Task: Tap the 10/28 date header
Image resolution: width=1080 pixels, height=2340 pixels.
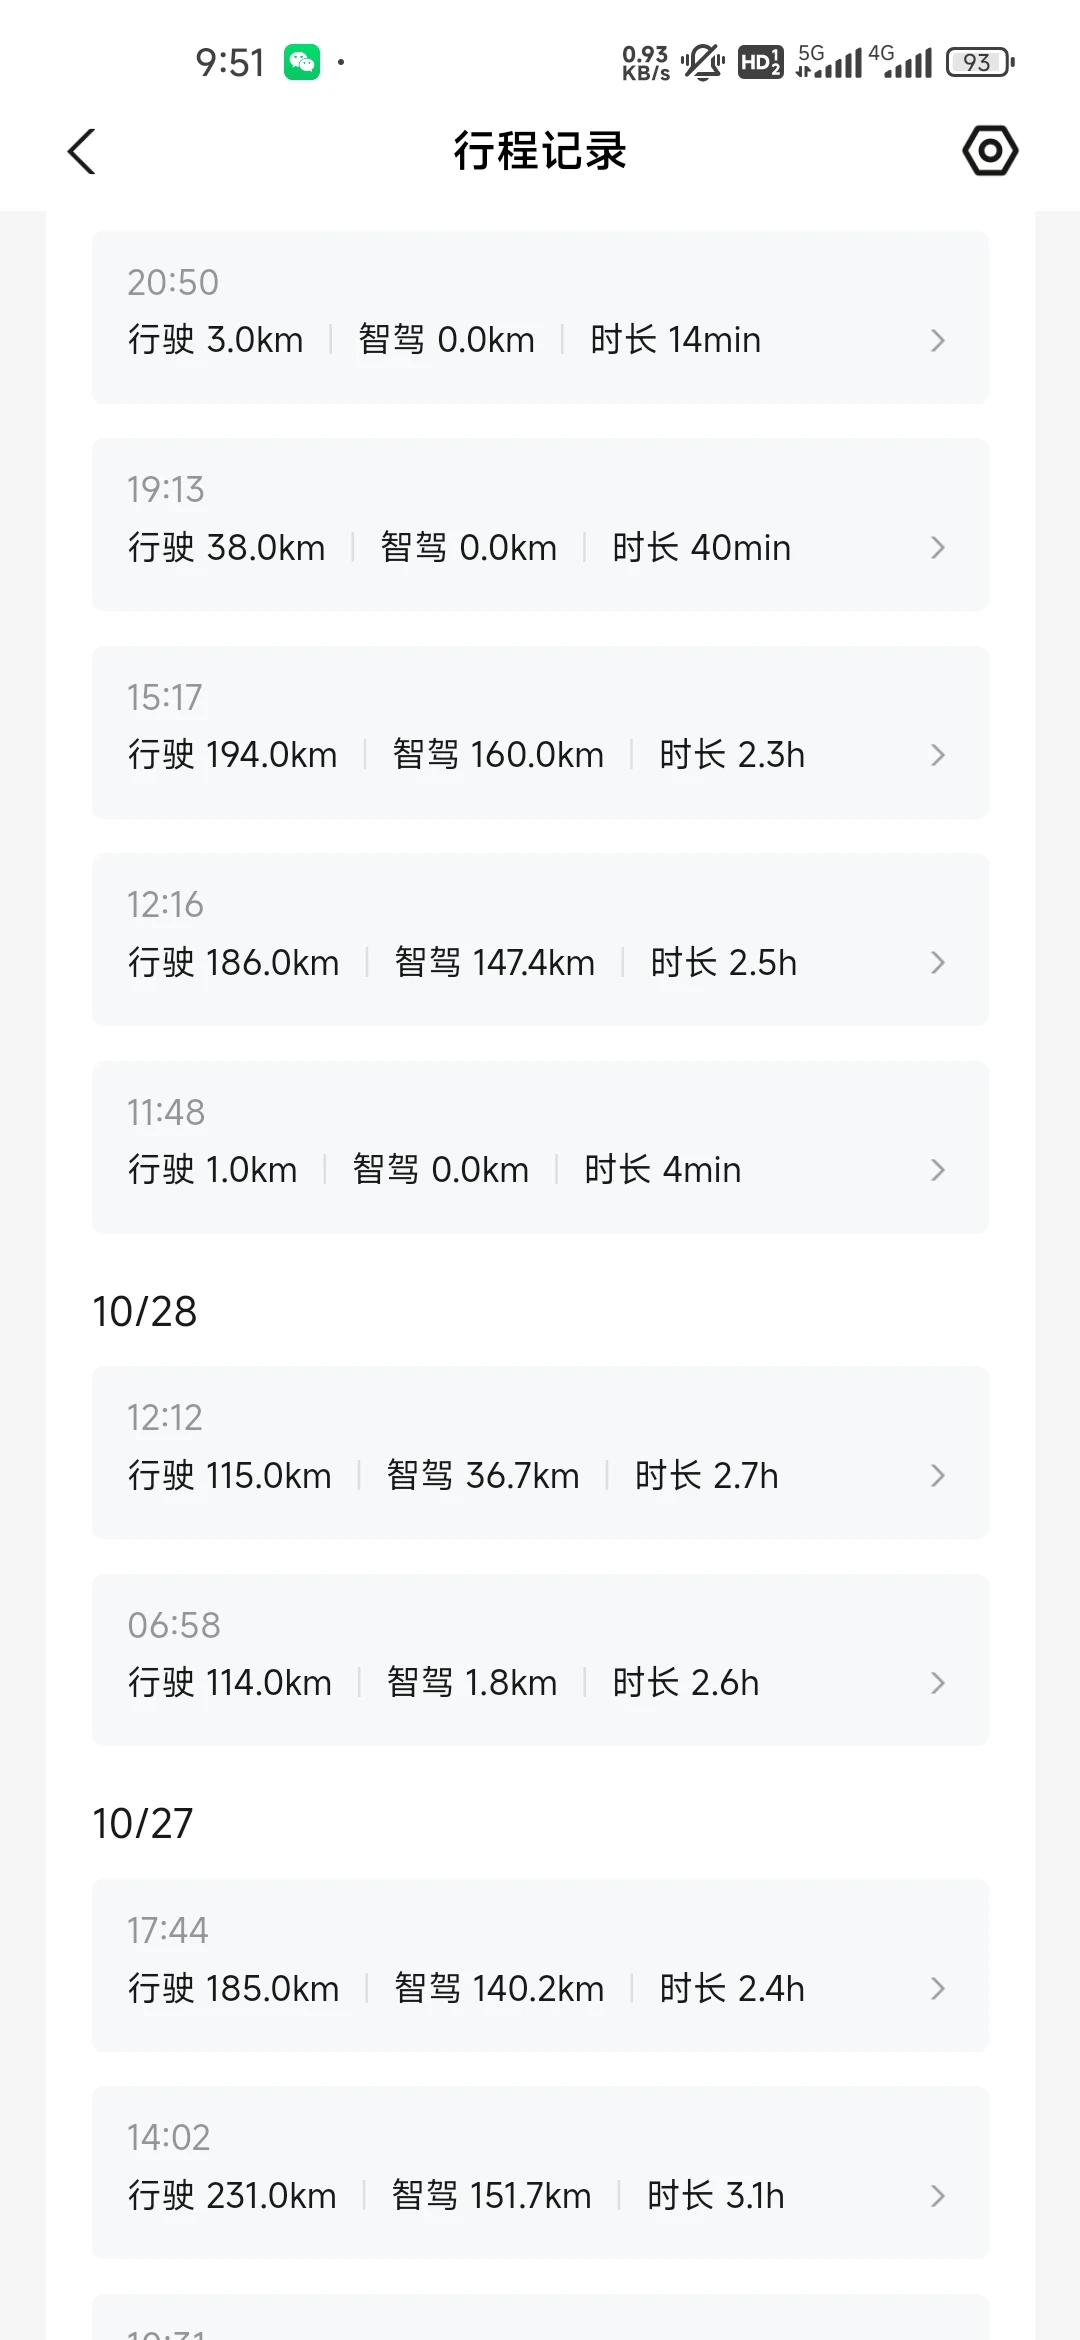Action: (145, 1312)
